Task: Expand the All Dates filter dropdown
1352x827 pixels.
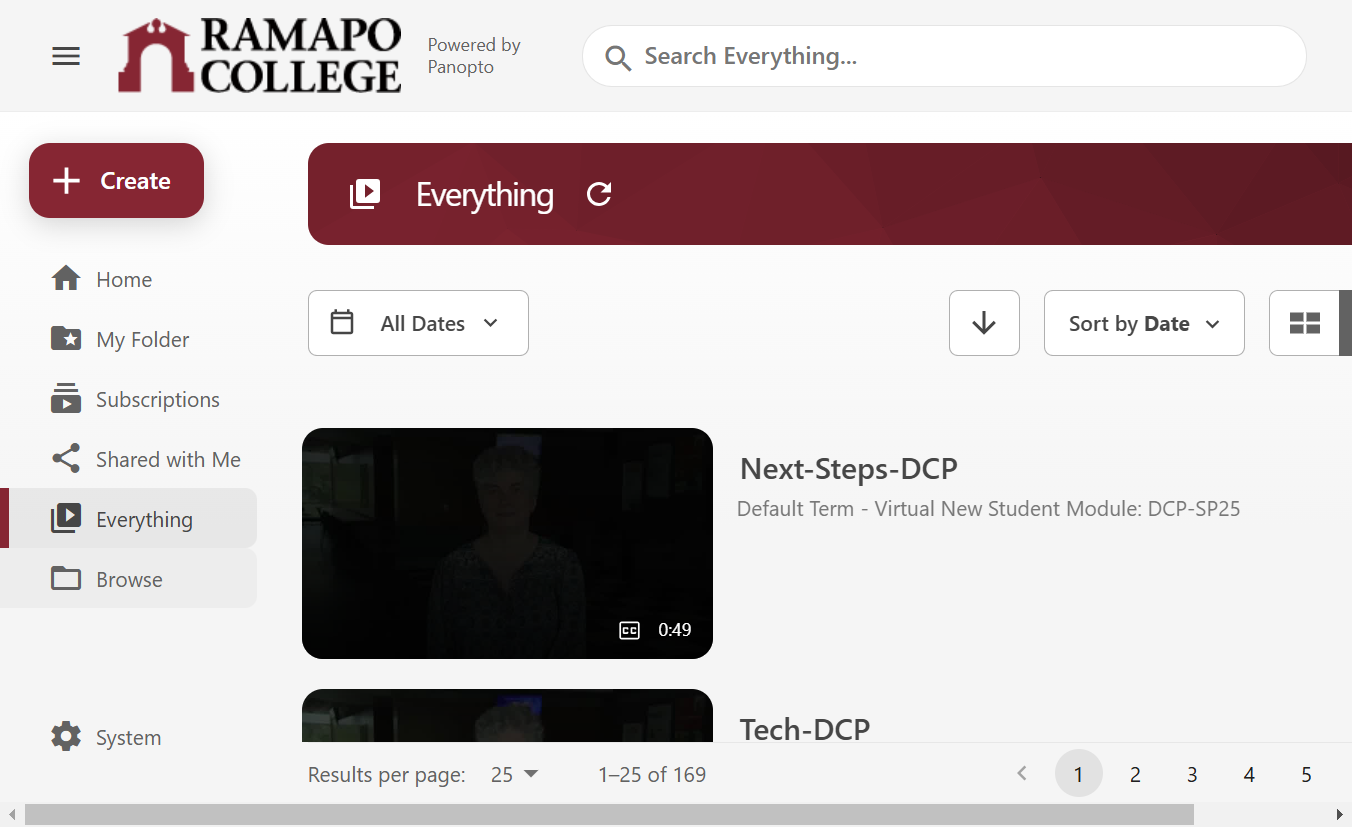Action: 418,323
